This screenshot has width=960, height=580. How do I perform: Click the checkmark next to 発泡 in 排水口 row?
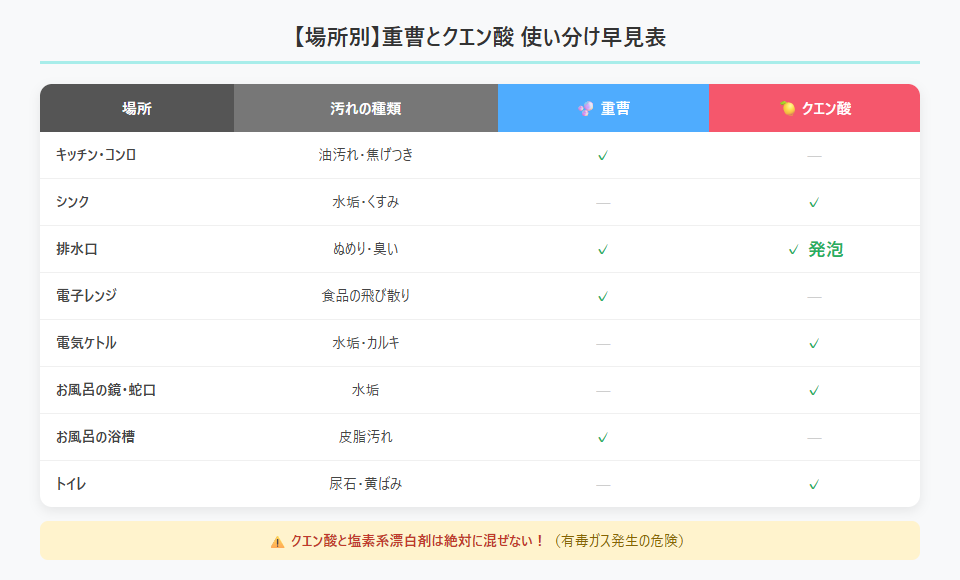click(x=793, y=249)
